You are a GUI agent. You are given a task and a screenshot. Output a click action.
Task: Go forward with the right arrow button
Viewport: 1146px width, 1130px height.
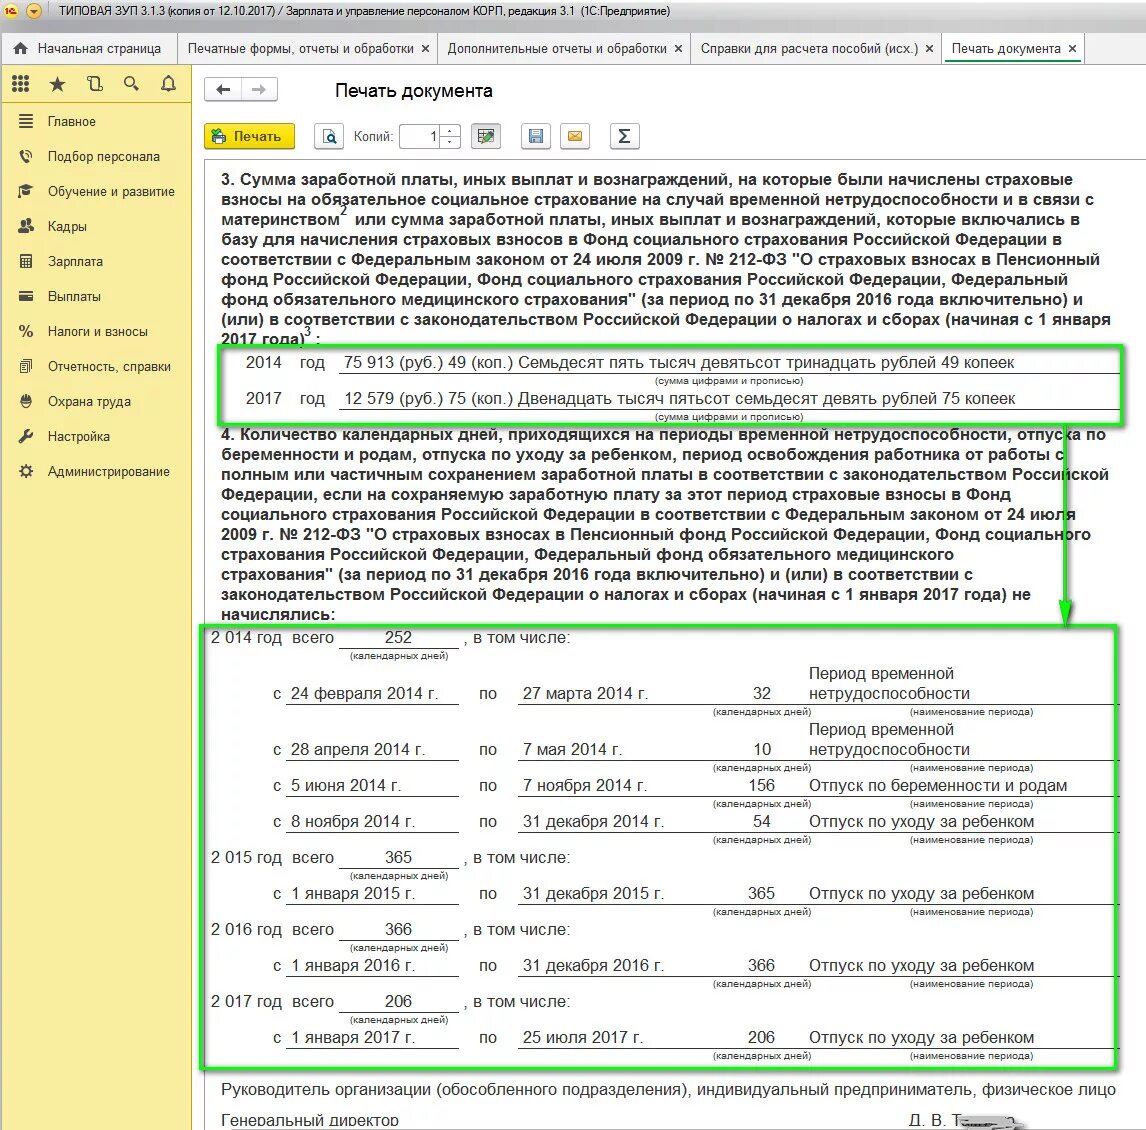[259, 89]
